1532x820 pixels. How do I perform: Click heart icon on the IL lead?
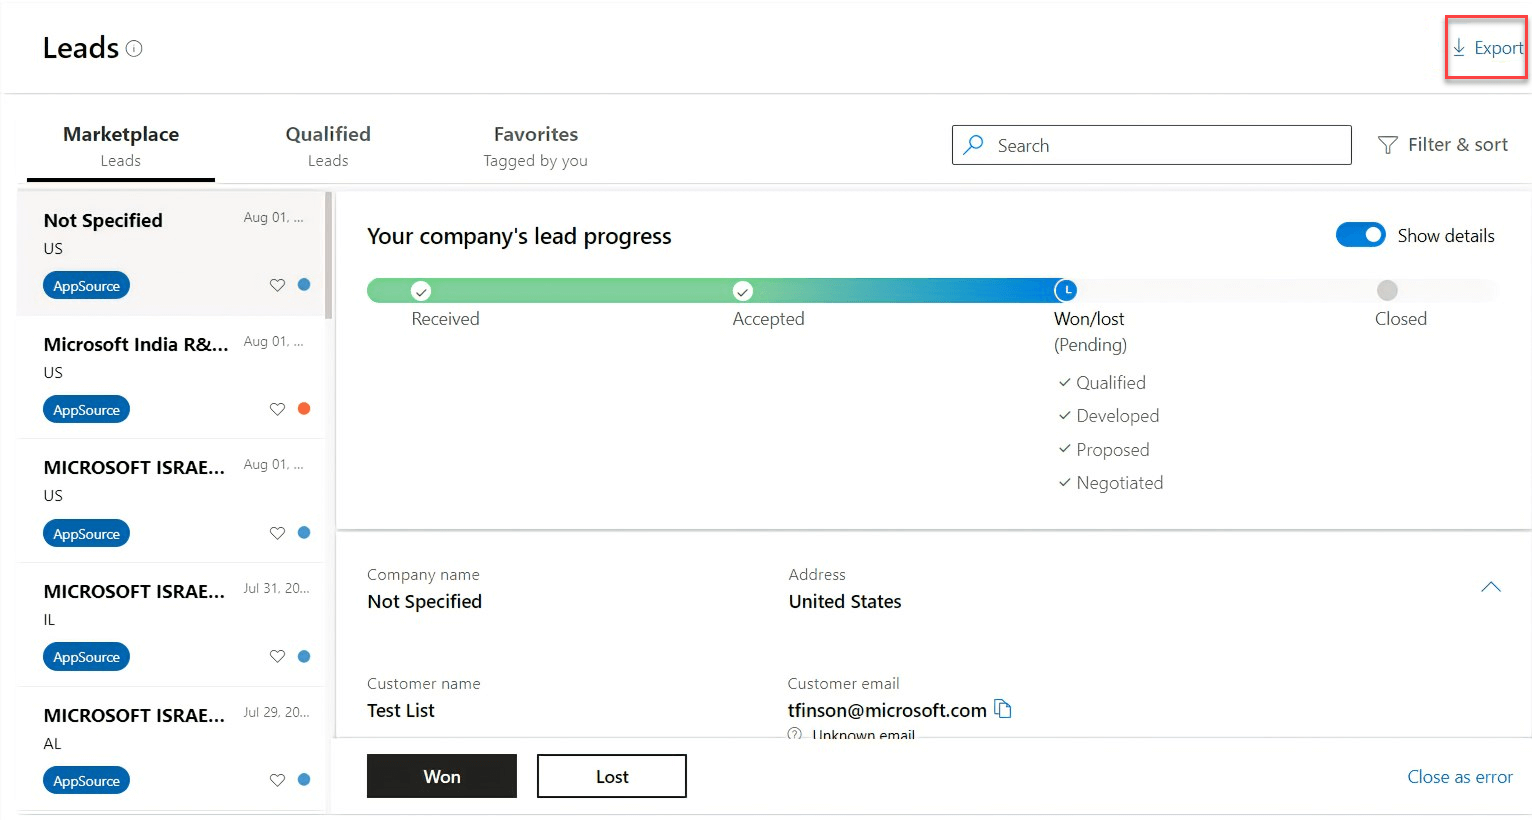click(x=277, y=657)
